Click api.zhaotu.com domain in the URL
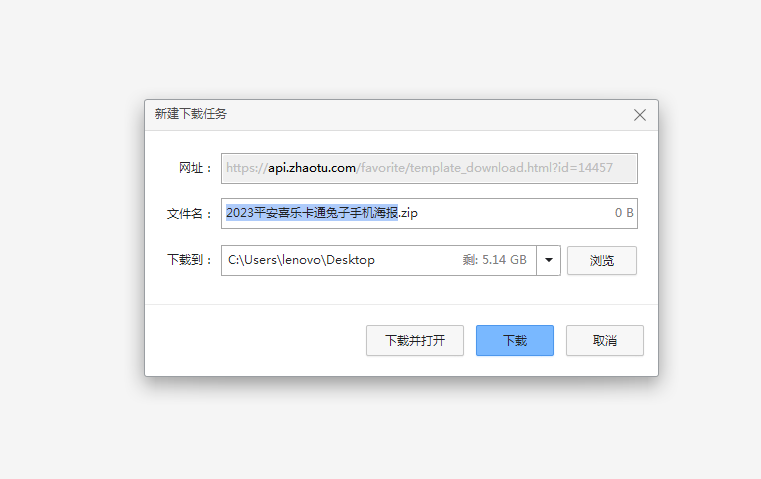This screenshot has width=761, height=479. [x=312, y=168]
